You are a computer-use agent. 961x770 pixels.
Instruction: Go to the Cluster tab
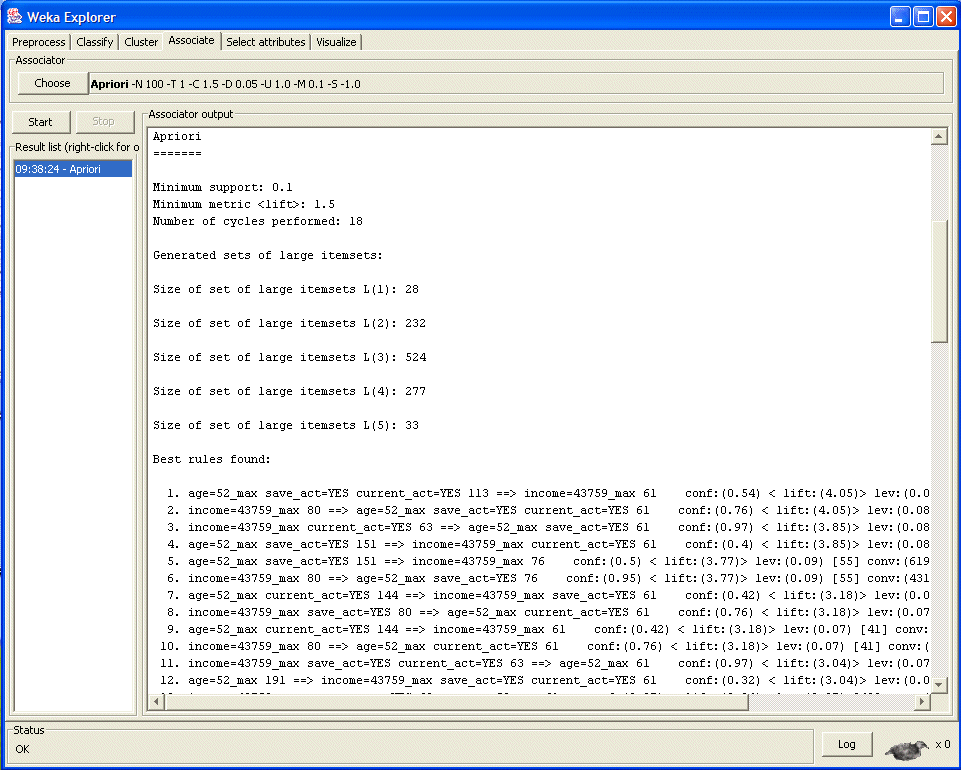point(141,42)
